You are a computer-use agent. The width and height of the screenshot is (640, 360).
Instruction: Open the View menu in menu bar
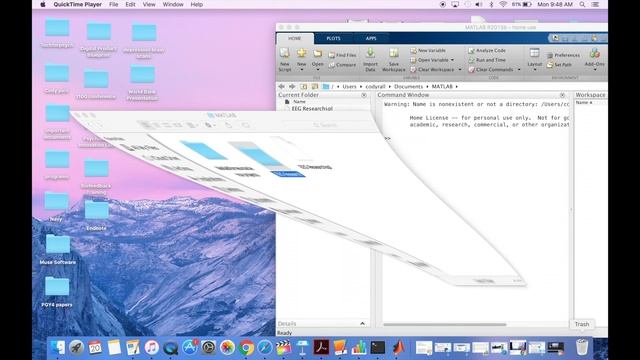pyautogui.click(x=149, y=4)
